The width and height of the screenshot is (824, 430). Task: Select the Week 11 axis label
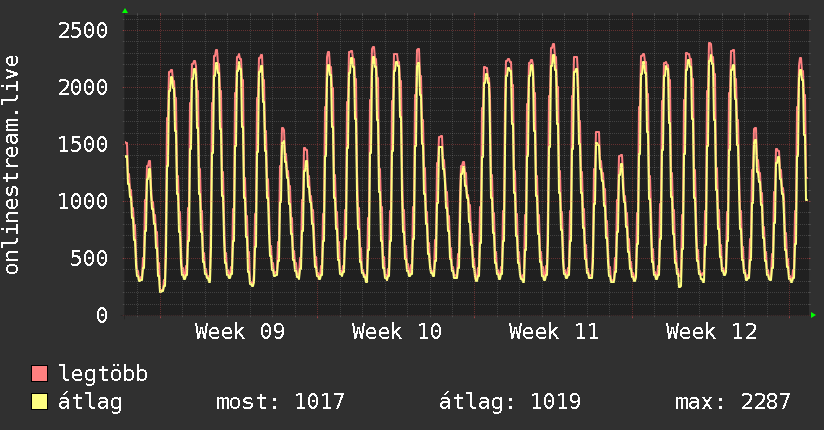pyautogui.click(x=553, y=331)
